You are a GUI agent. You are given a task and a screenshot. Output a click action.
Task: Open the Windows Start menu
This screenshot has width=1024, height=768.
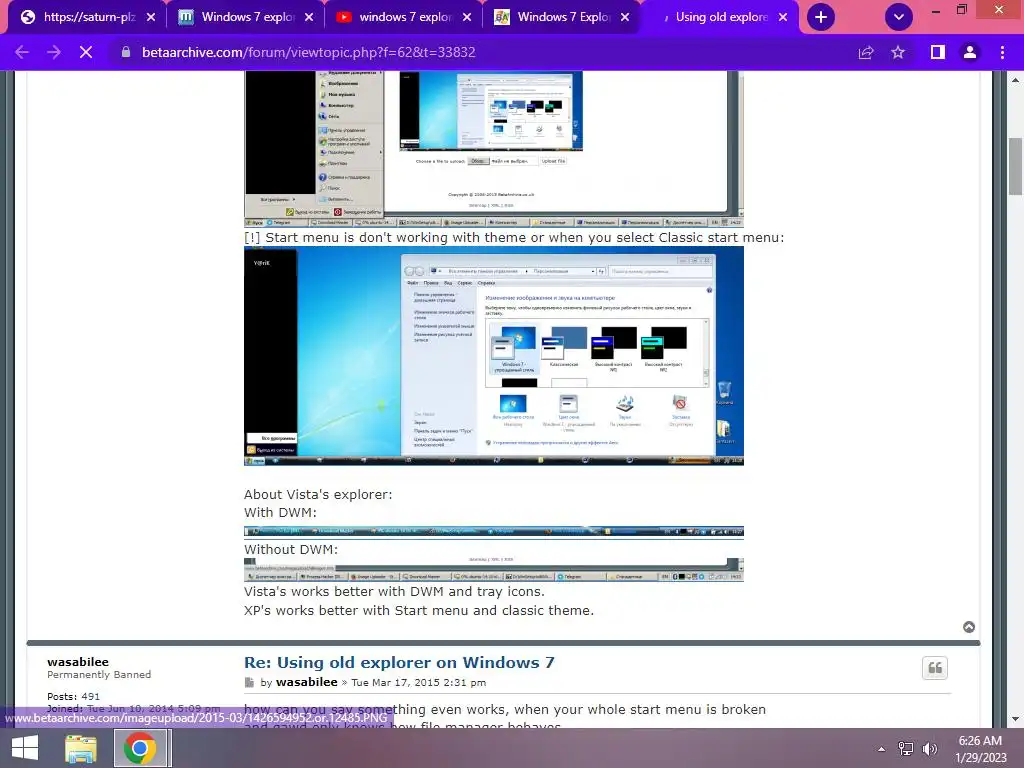click(x=25, y=748)
